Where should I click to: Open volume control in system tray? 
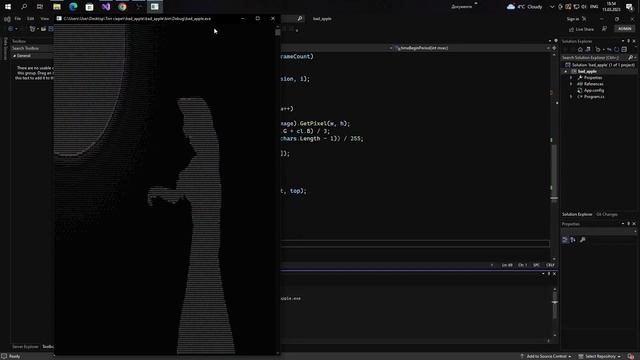click(584, 7)
